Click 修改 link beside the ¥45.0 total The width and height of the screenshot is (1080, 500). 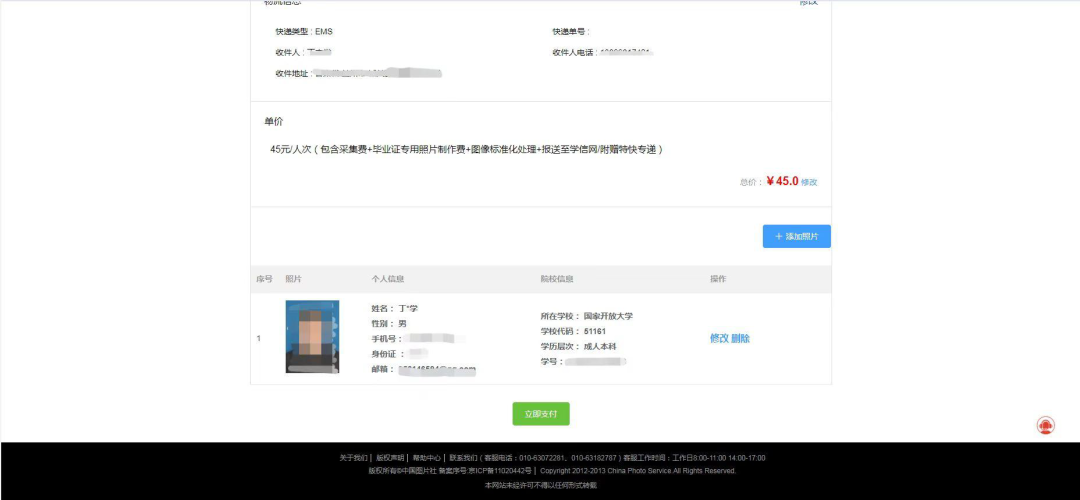(x=809, y=183)
